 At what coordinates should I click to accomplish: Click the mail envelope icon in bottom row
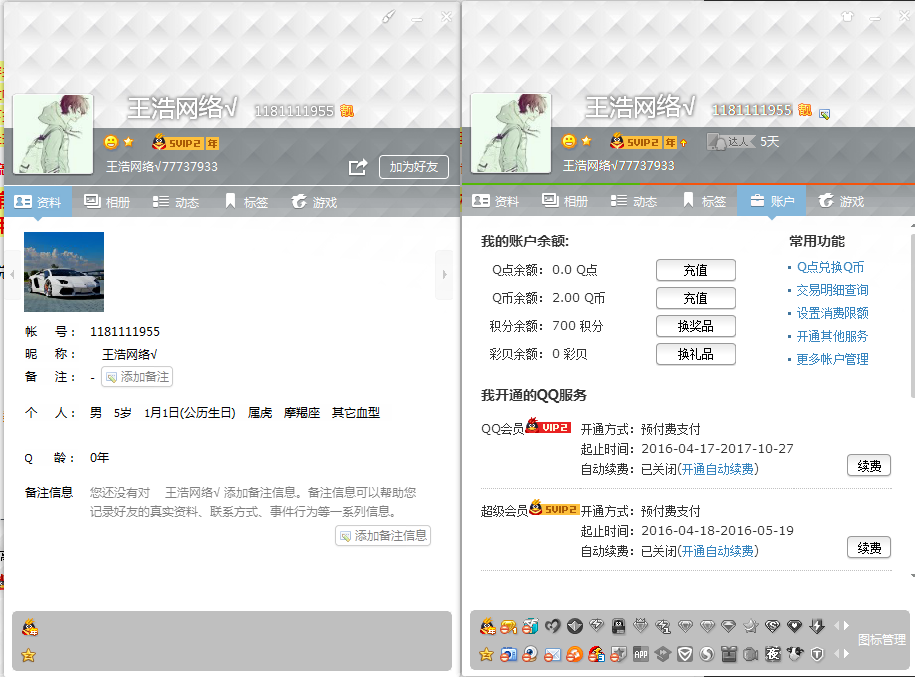[552, 655]
